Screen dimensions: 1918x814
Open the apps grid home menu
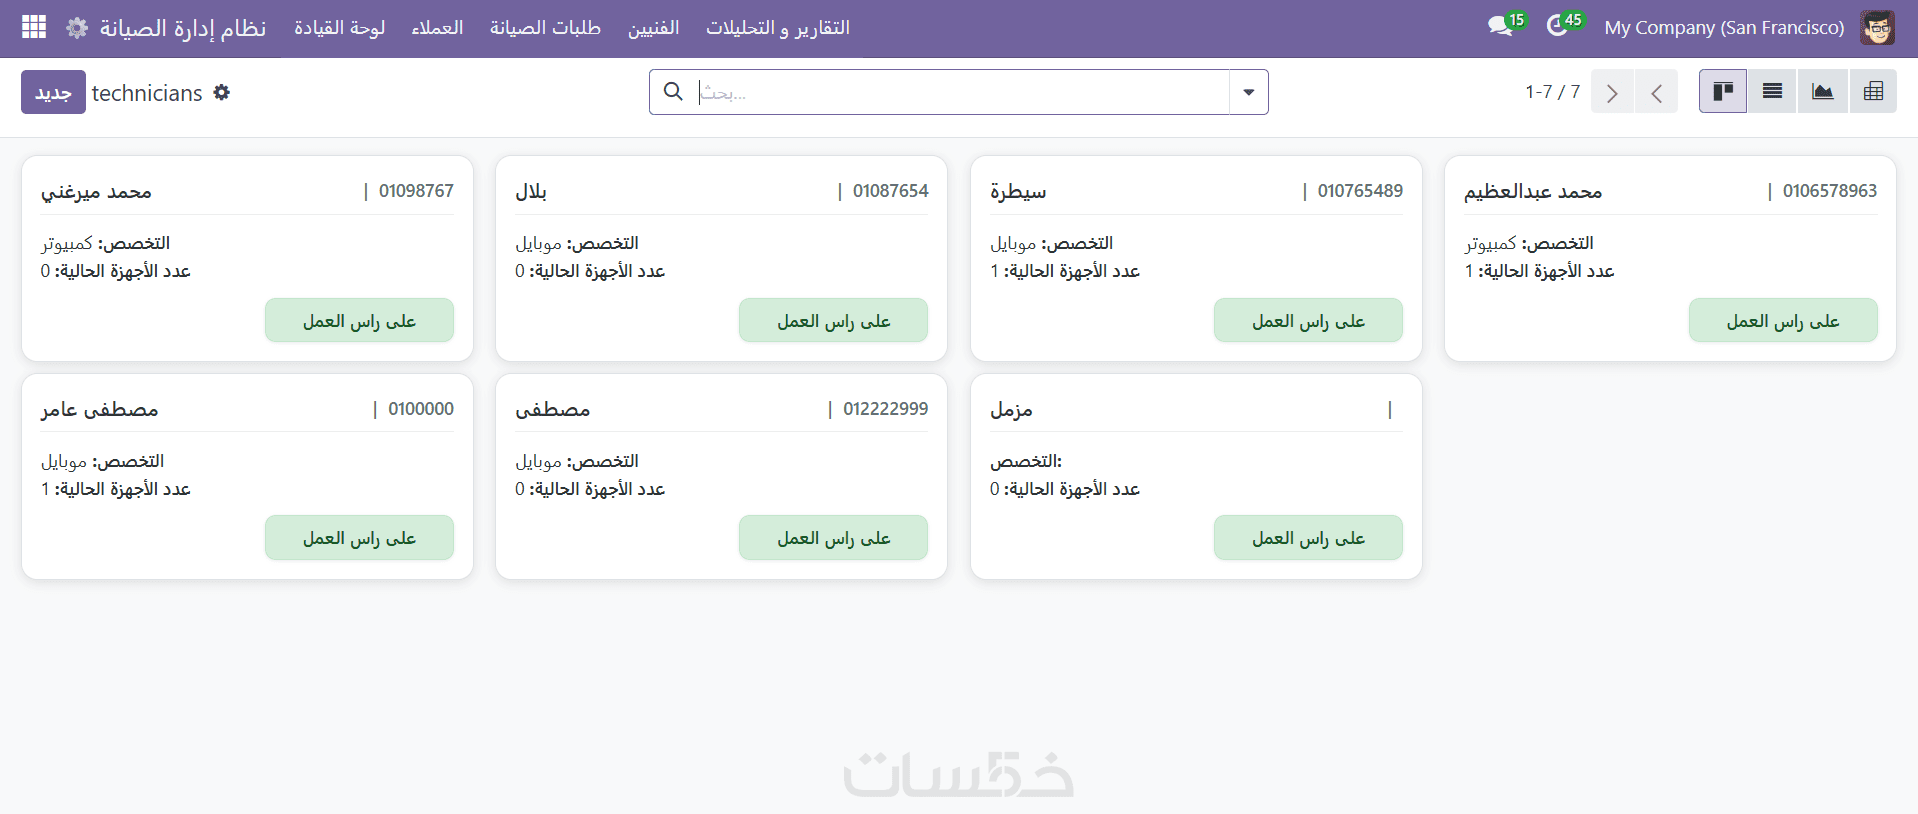tap(34, 27)
